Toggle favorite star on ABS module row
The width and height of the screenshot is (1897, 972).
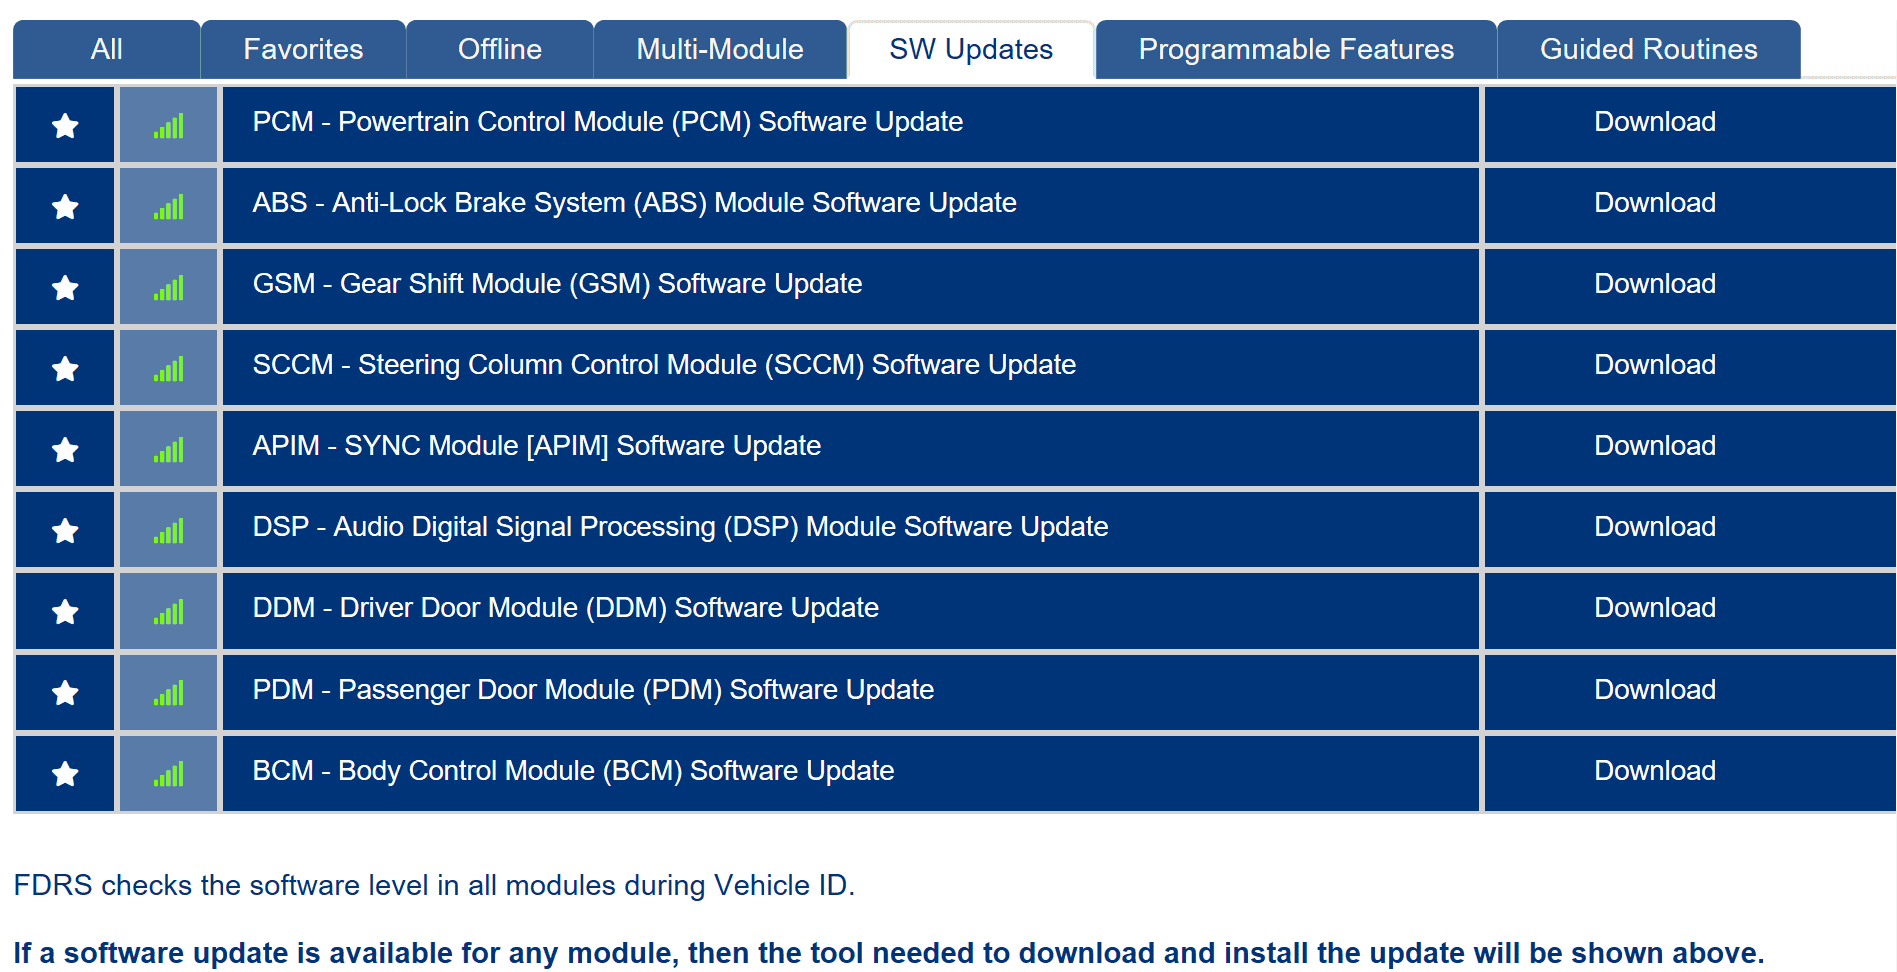65,207
